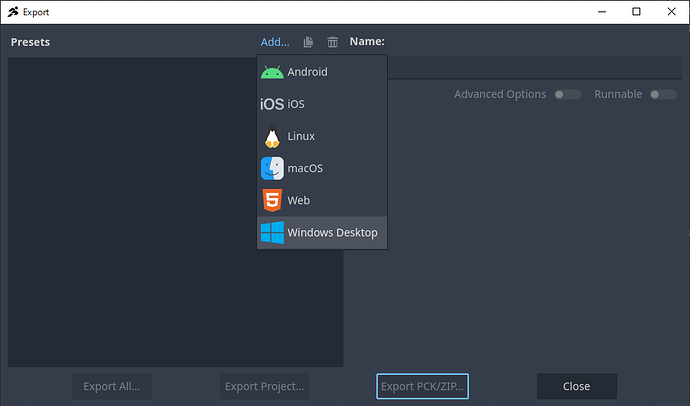Click the macOS Finder icon
The height and width of the screenshot is (406, 690).
(272, 168)
